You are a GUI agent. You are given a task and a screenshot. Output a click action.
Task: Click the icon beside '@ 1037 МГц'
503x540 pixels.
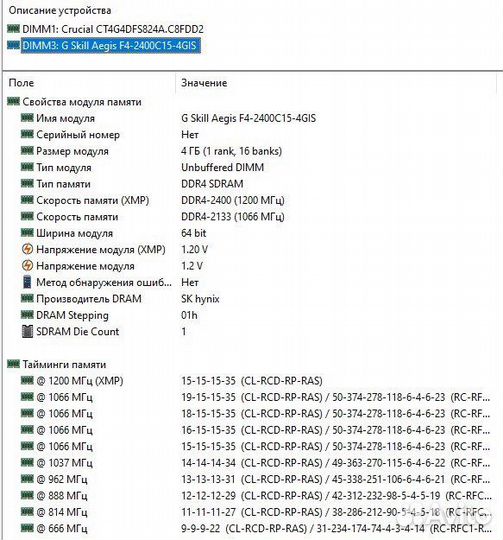pos(27,462)
